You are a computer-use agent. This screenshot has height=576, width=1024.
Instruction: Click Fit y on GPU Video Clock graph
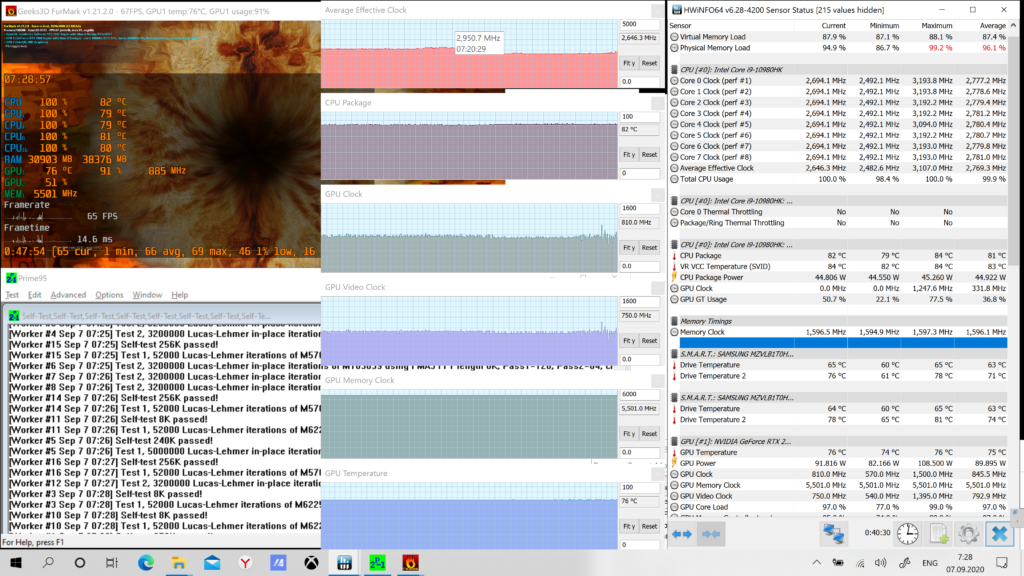point(629,341)
